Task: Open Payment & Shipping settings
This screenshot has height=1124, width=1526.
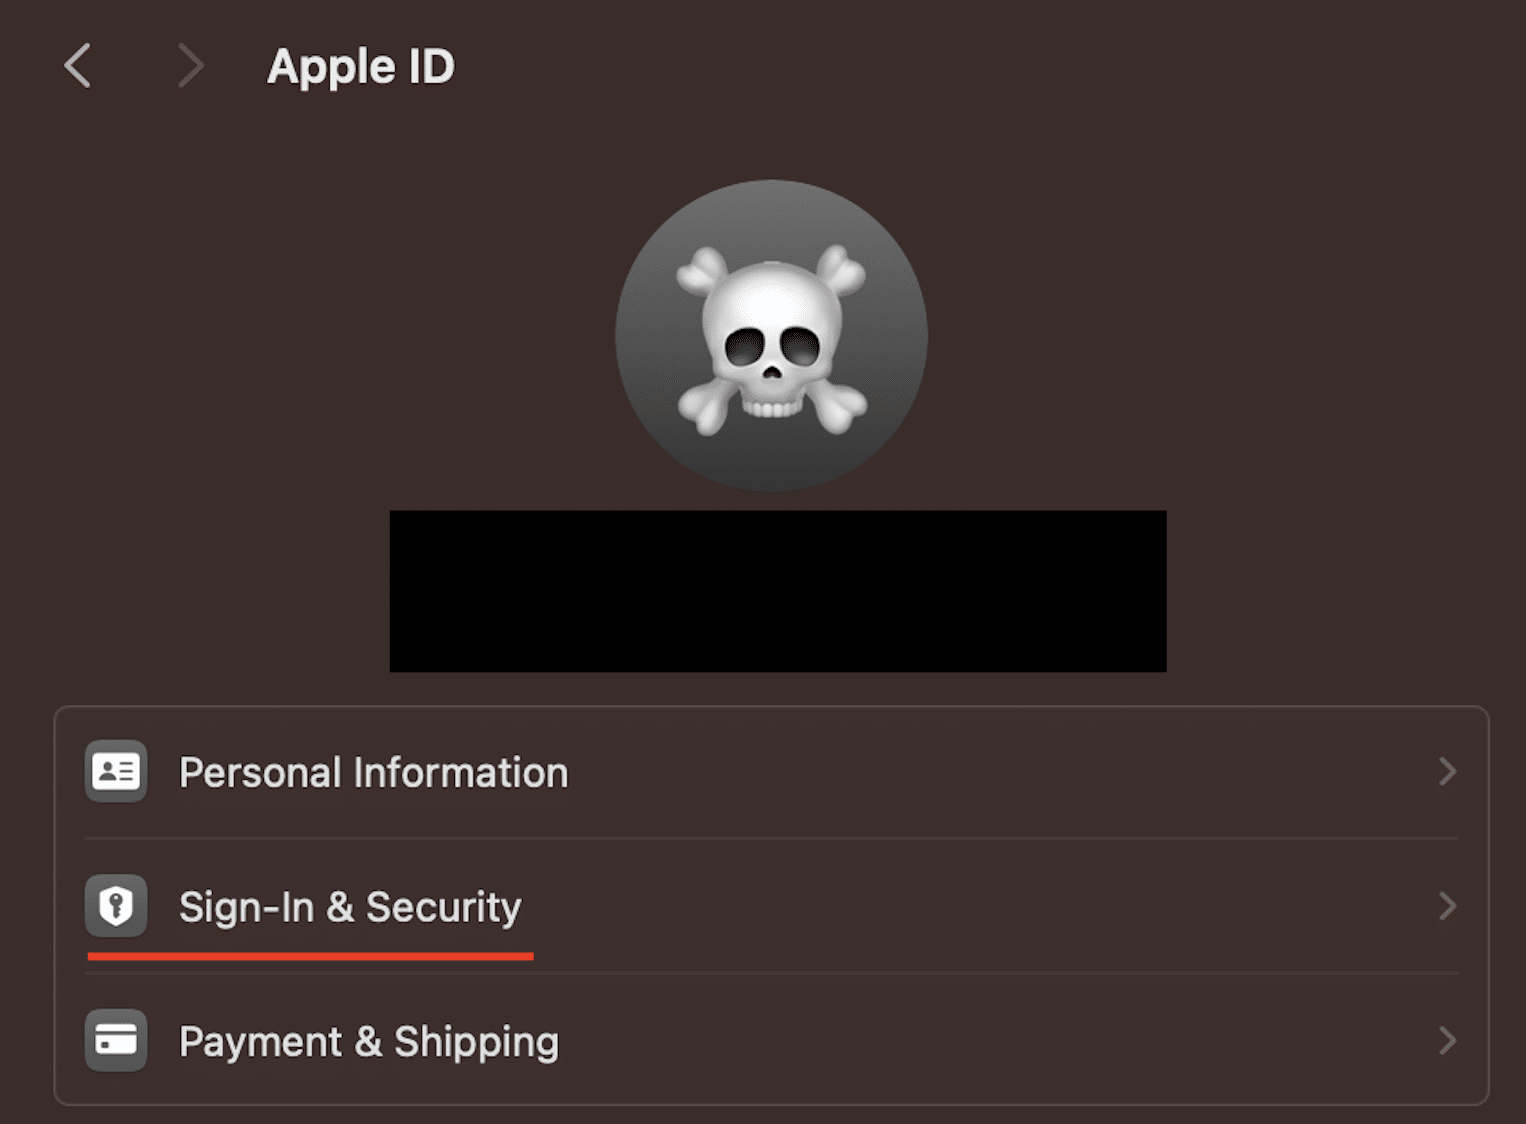Action: (368, 1040)
